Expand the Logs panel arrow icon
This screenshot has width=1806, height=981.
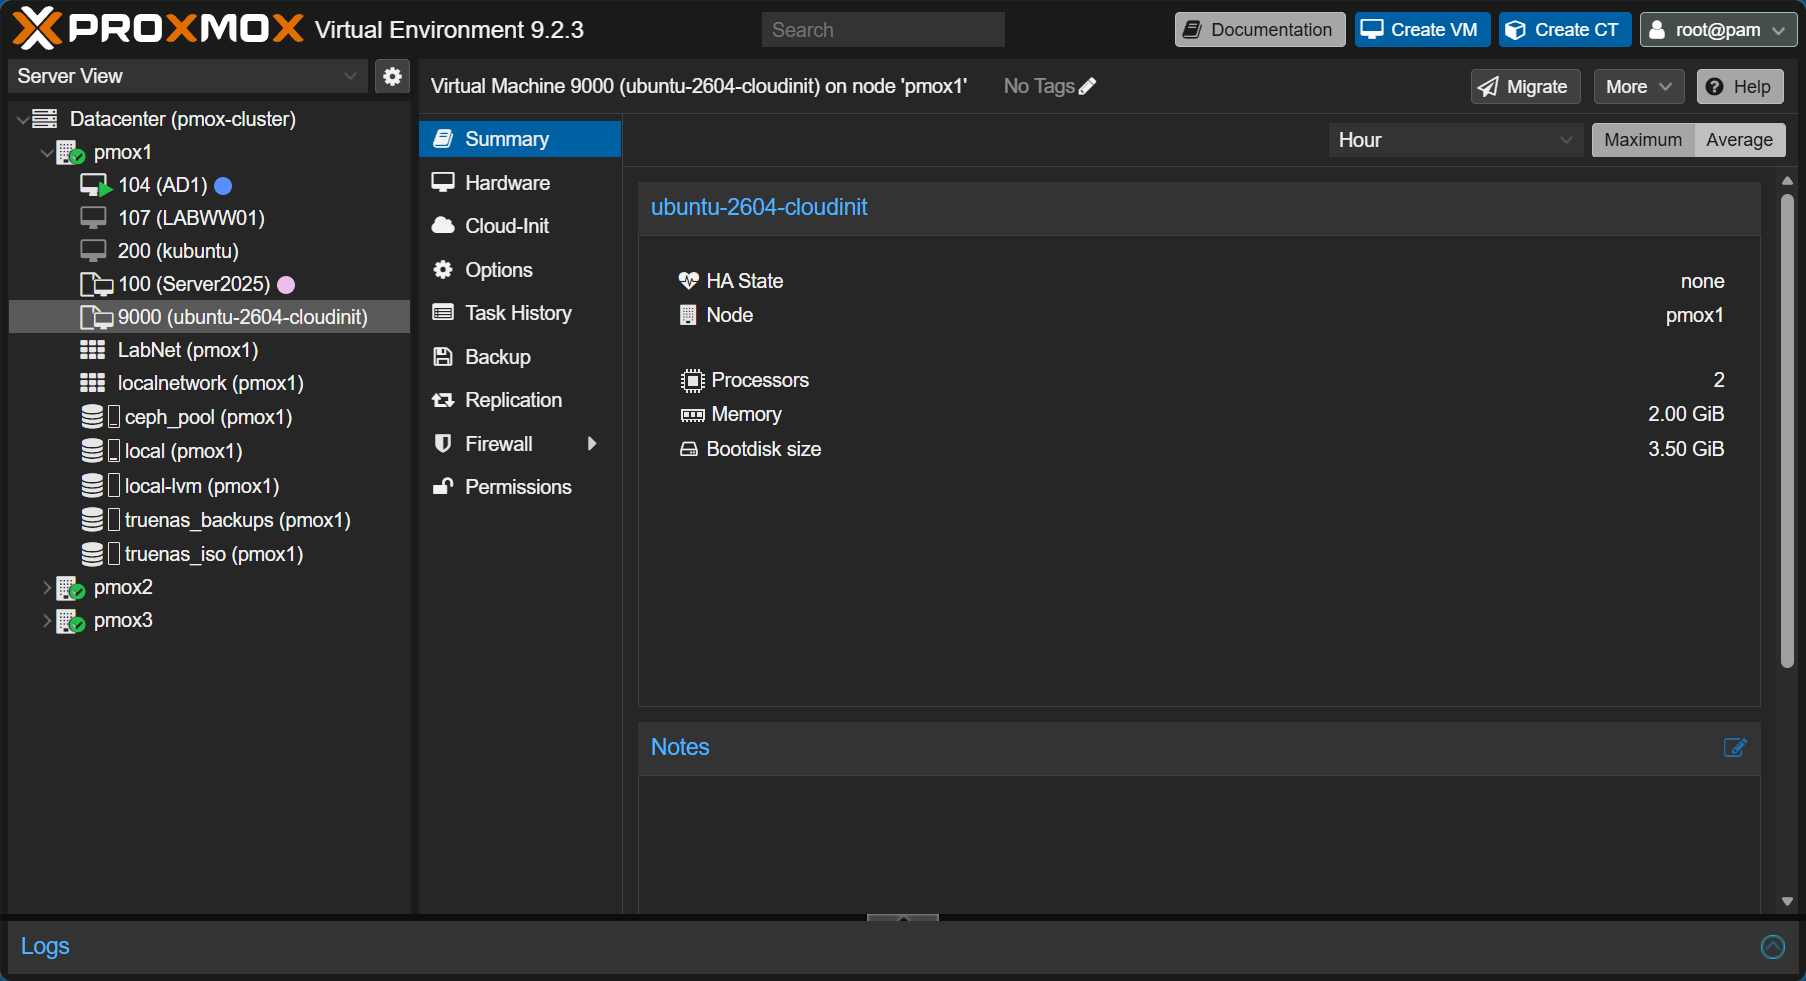[1773, 946]
